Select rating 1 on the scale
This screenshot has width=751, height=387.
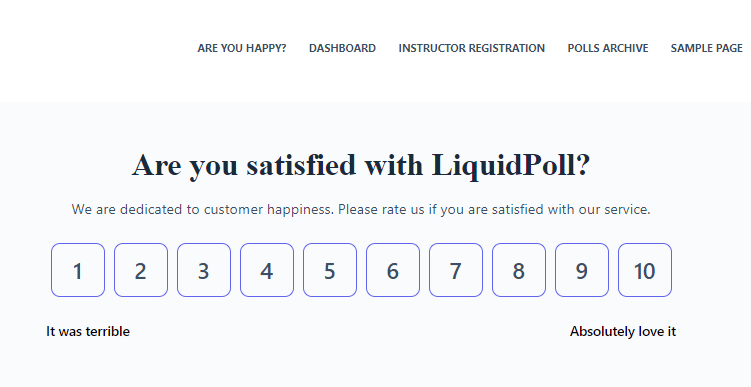(78, 270)
